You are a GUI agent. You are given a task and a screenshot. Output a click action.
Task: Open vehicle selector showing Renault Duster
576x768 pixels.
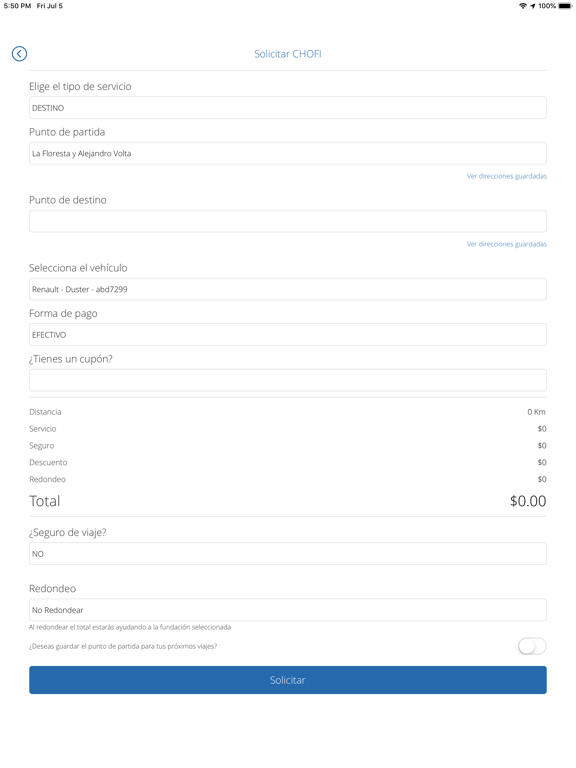(x=288, y=289)
